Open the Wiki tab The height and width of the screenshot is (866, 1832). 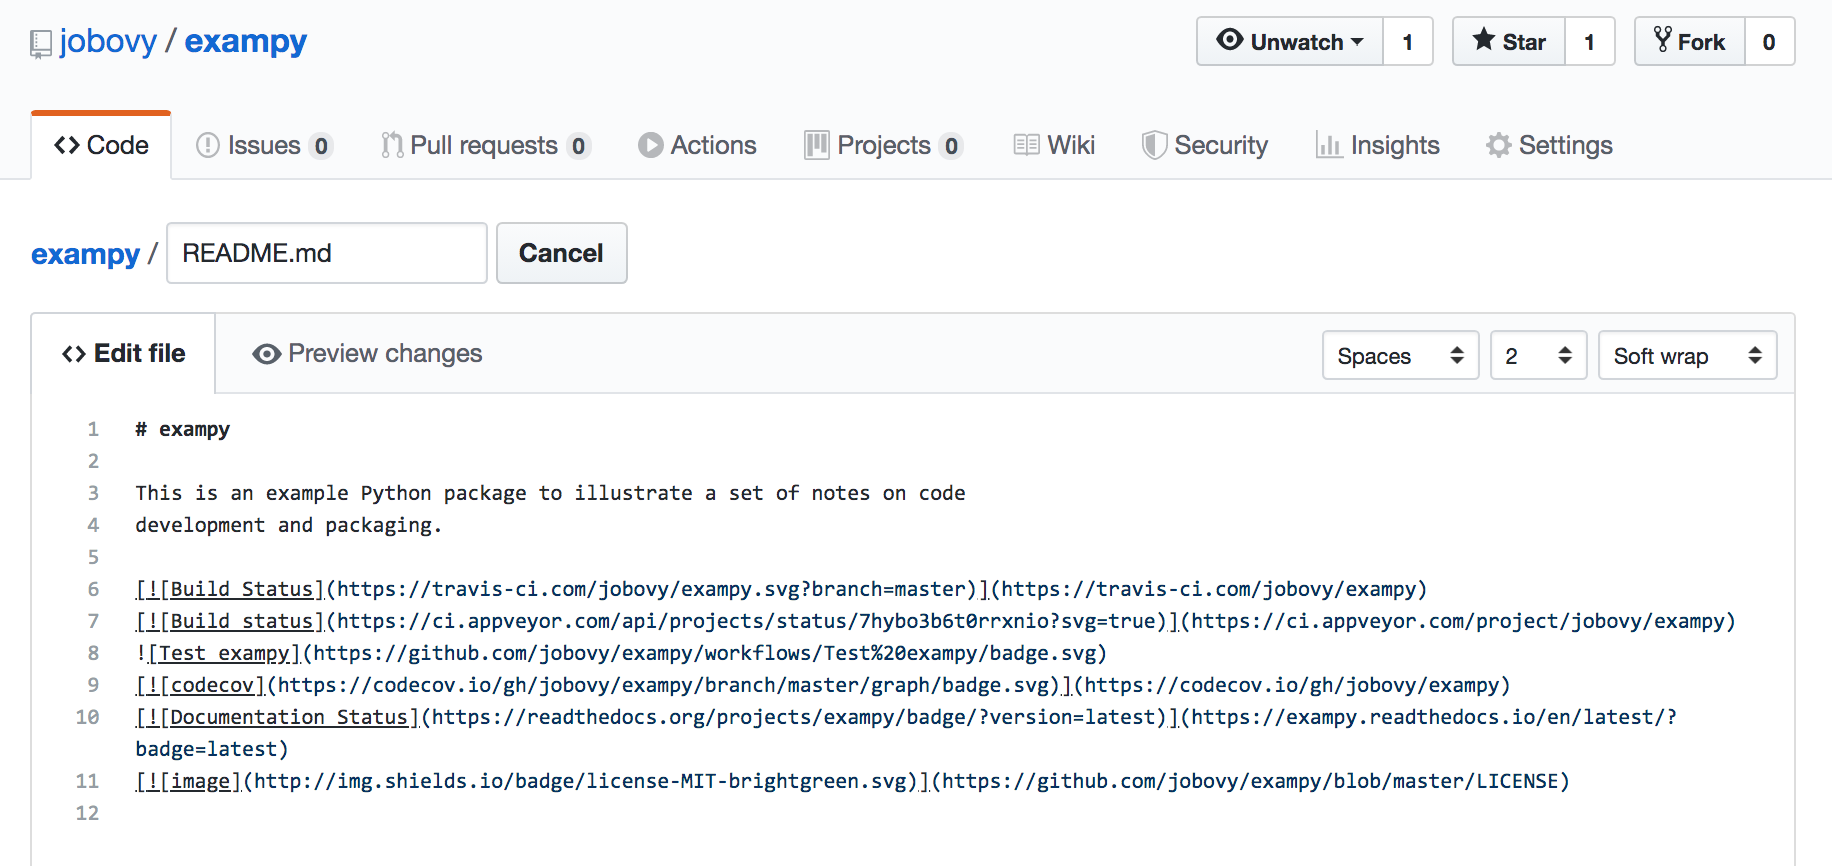tap(1054, 146)
